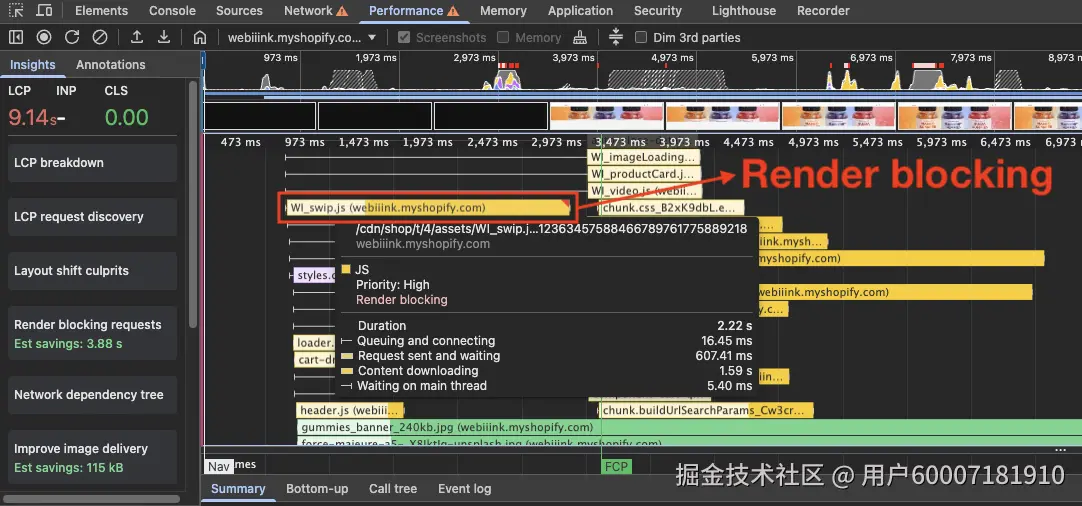Screen dimensions: 1082x506
Task: Open the Security tab
Action: pyautogui.click(x=658, y=10)
